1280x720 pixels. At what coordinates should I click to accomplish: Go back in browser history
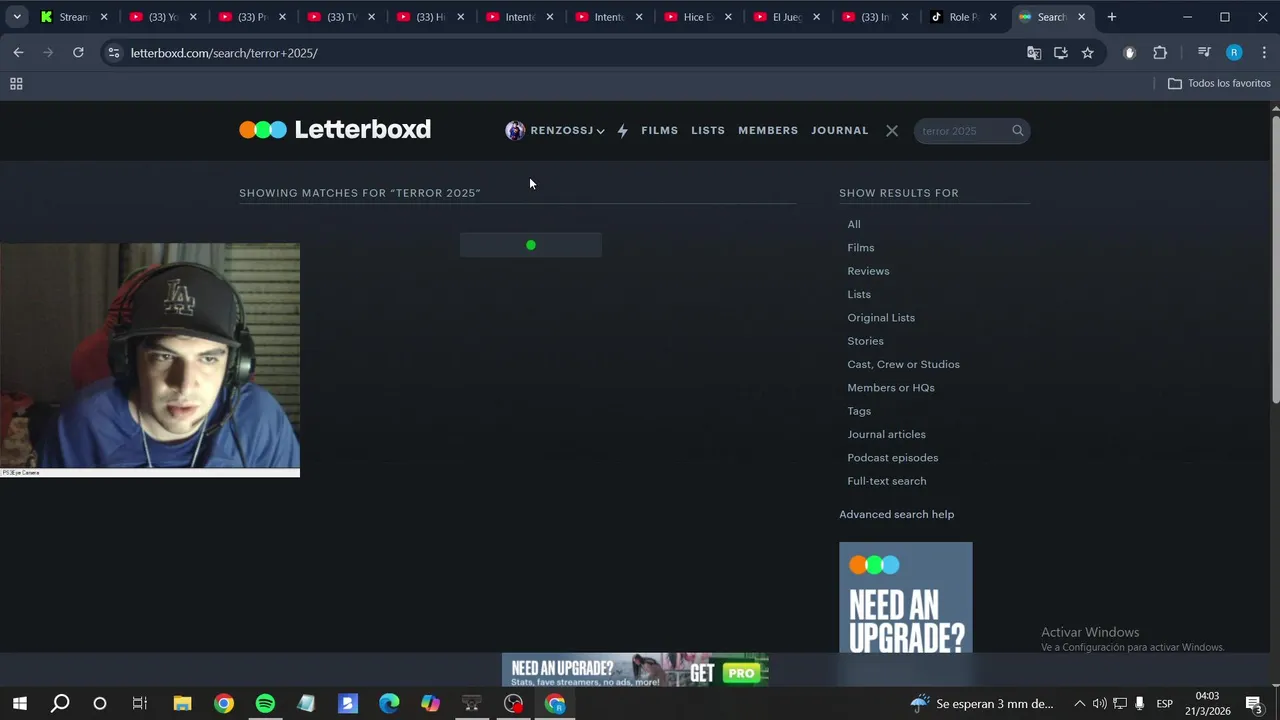click(x=18, y=53)
